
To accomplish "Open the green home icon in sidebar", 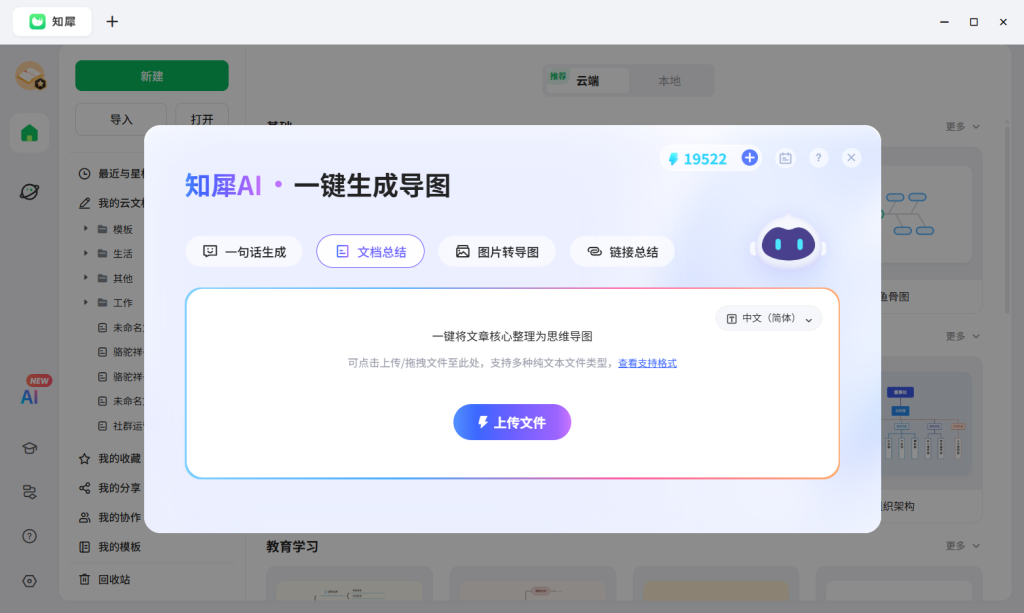I will tap(29, 133).
